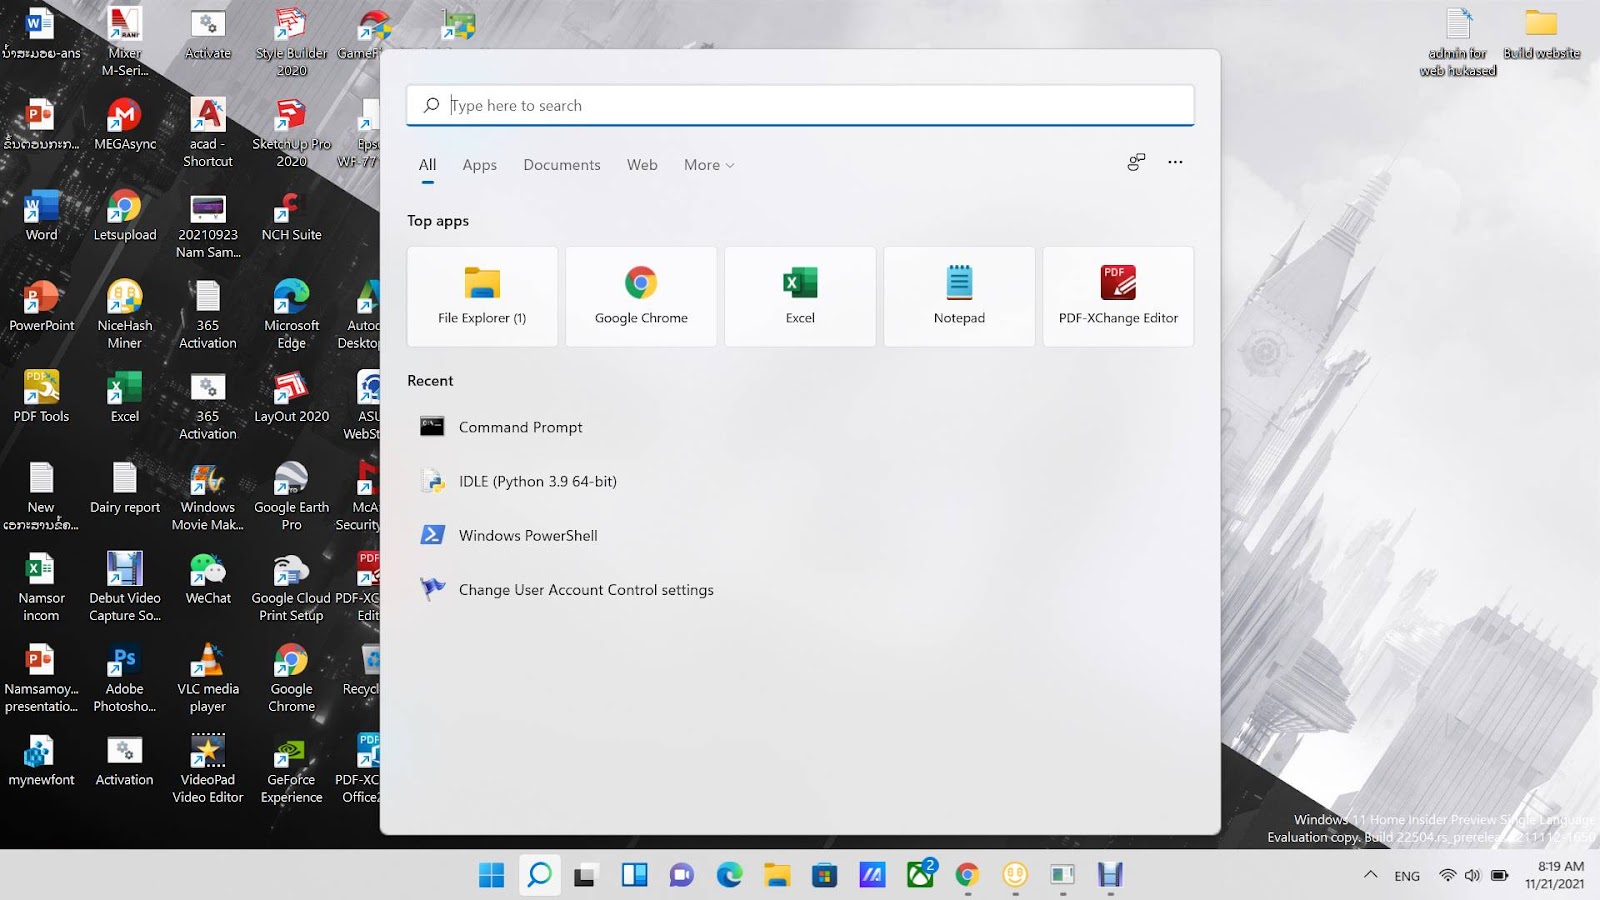Open File Explorer on the taskbar
Viewport: 1600px width, 900px height.
pos(777,875)
